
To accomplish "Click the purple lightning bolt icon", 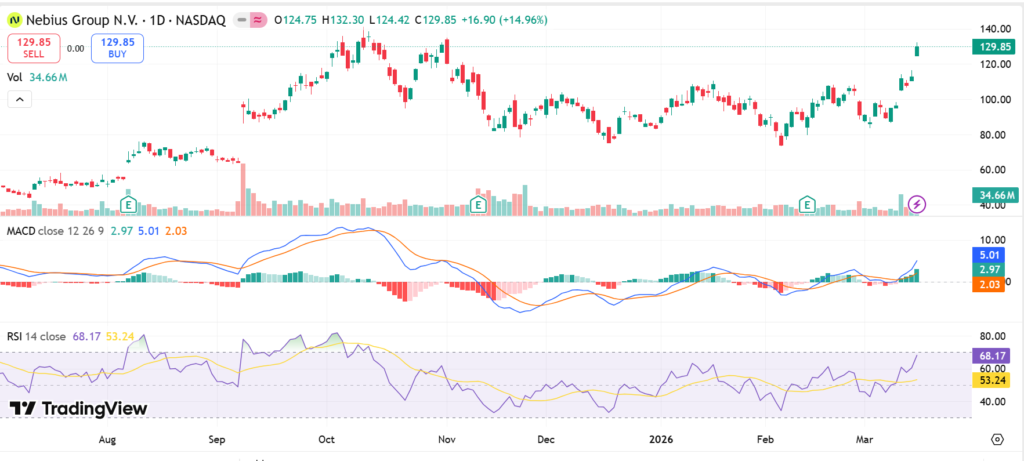I will tap(918, 204).
